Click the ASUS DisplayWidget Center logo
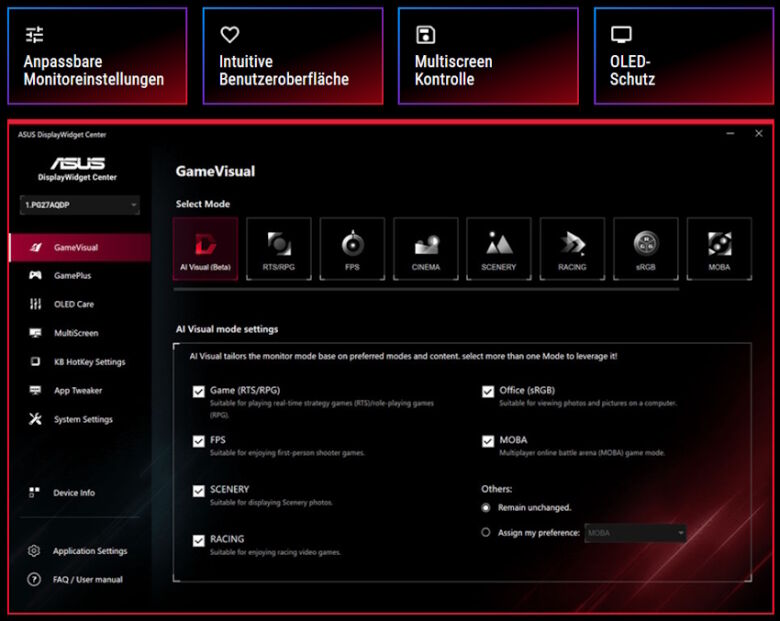The height and width of the screenshot is (621, 780). (x=78, y=169)
